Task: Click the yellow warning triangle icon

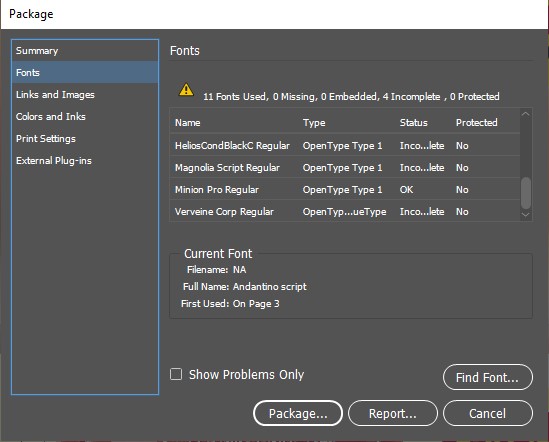Action: pos(186,90)
